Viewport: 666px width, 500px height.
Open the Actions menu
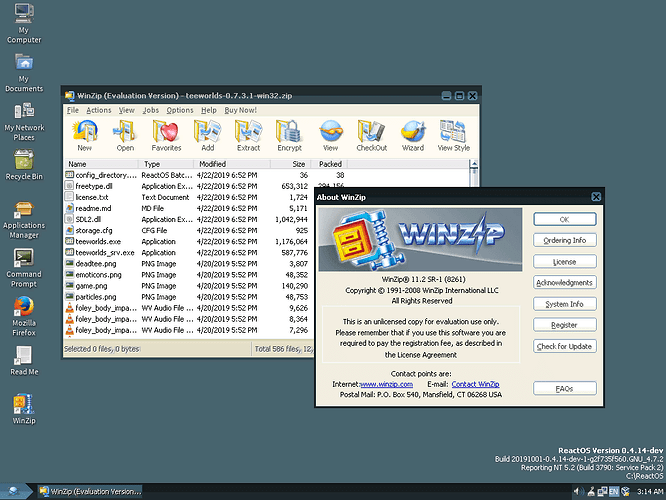pyautogui.click(x=99, y=110)
